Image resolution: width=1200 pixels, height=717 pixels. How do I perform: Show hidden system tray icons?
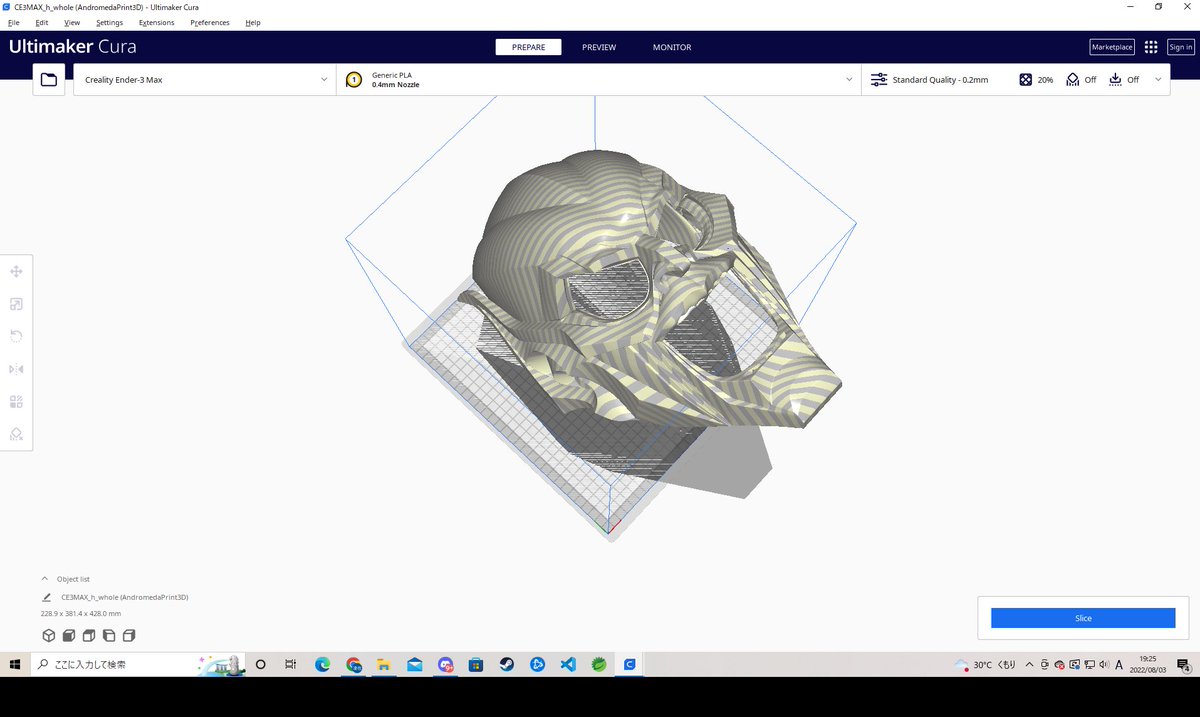pos(1030,664)
